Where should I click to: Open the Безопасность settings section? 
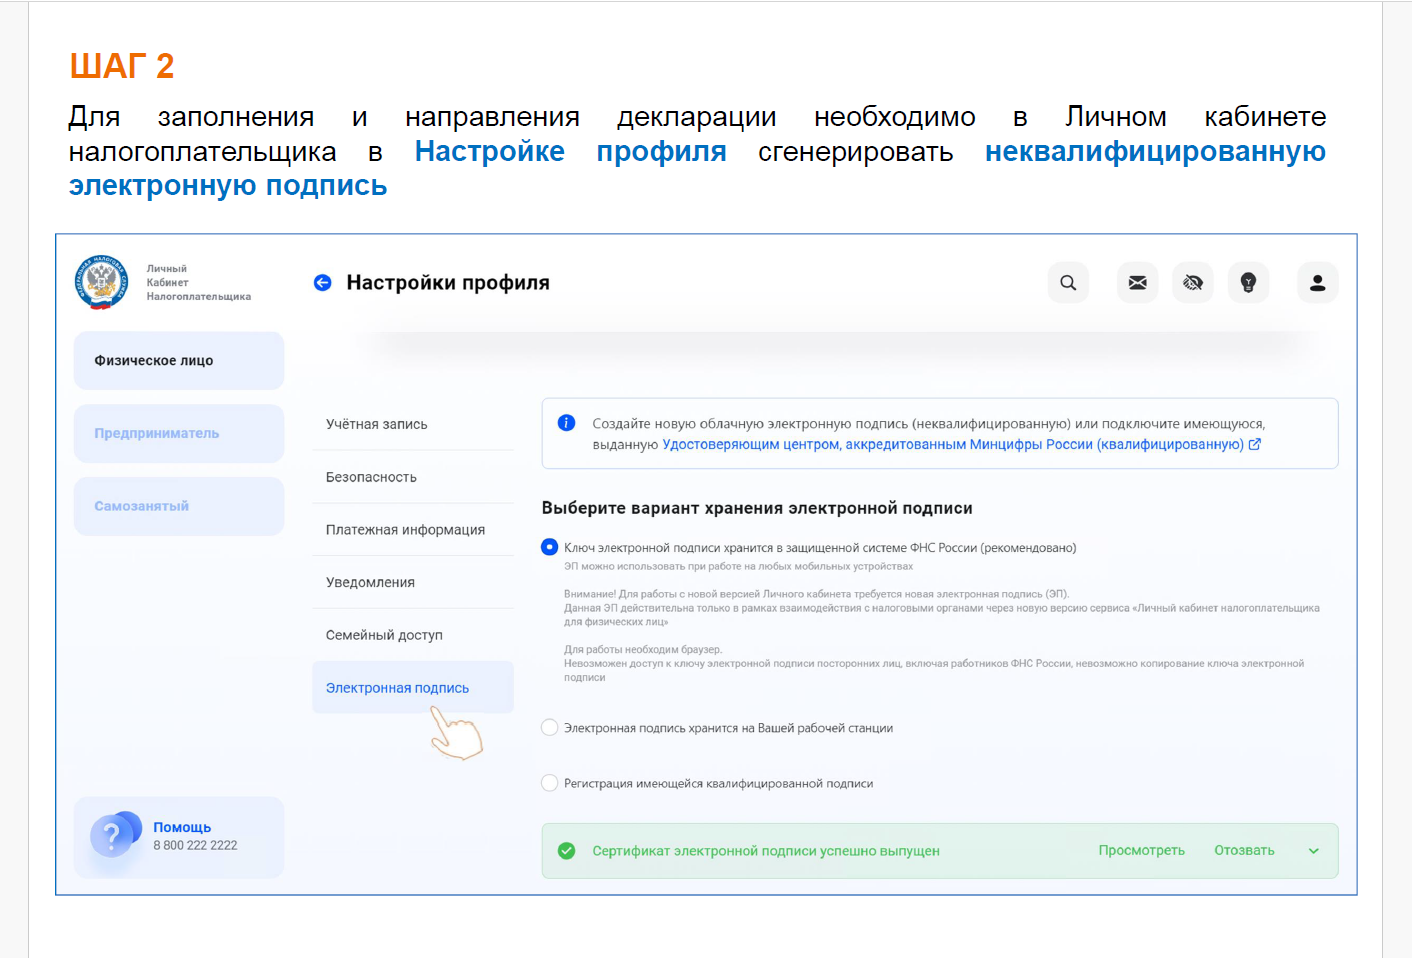coord(371,477)
